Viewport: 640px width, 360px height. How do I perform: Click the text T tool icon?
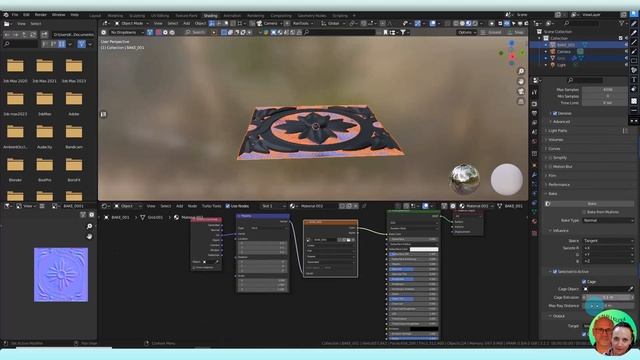coord(634,80)
